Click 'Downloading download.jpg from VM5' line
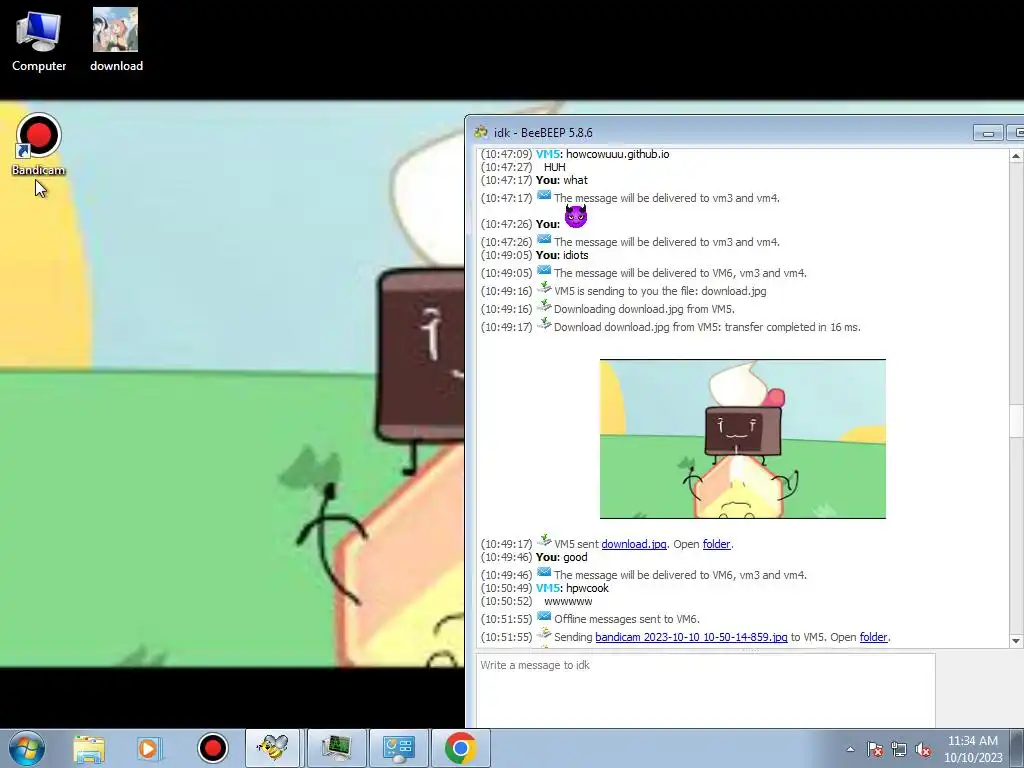 pos(644,309)
